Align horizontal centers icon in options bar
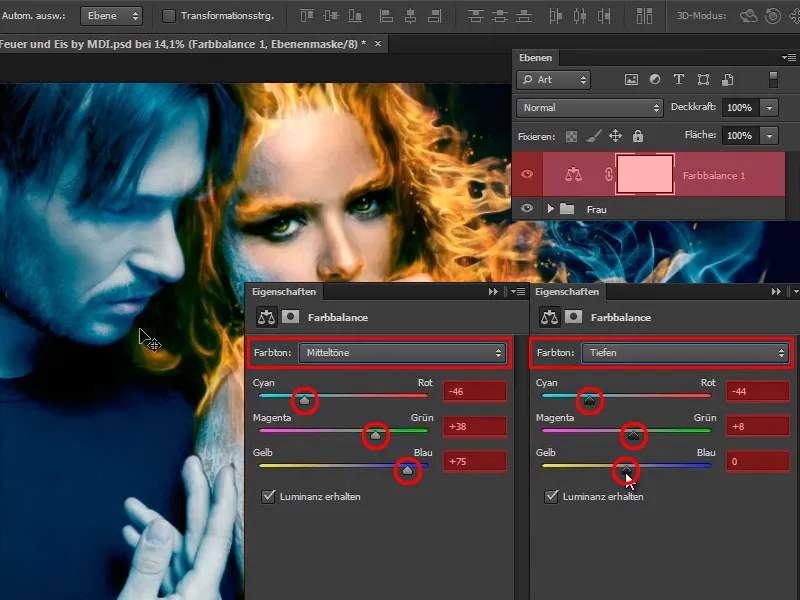800x600 pixels. coord(410,16)
